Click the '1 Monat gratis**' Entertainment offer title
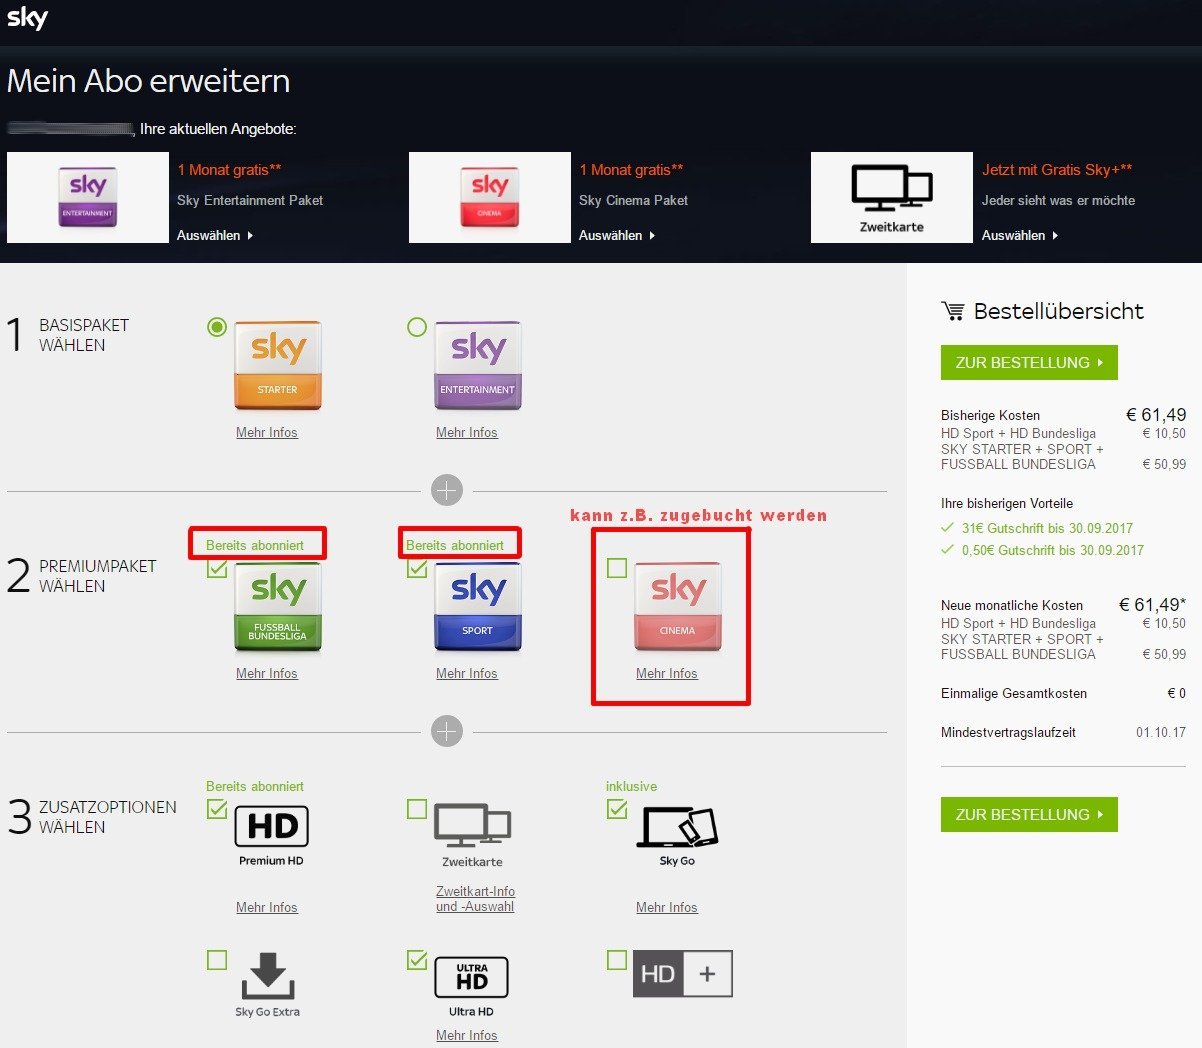The width and height of the screenshot is (1202, 1048). pyautogui.click(x=230, y=170)
